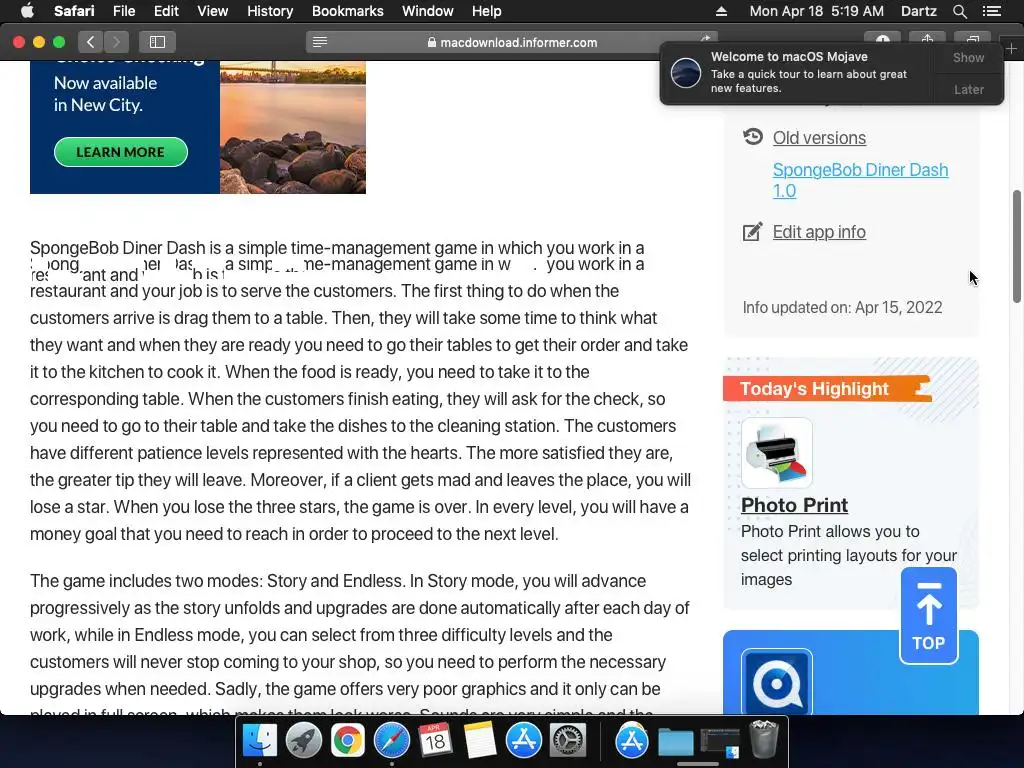This screenshot has width=1024, height=768.
Task: Open Notification Center list icon
Action: tap(991, 11)
